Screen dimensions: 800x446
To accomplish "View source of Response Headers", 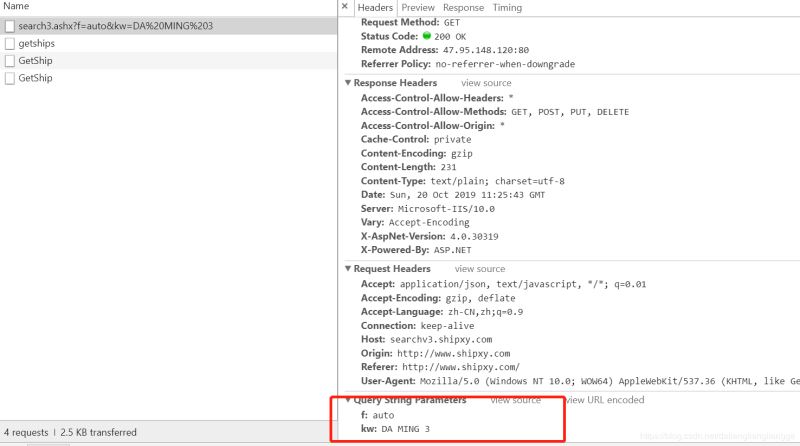I will 486,83.
